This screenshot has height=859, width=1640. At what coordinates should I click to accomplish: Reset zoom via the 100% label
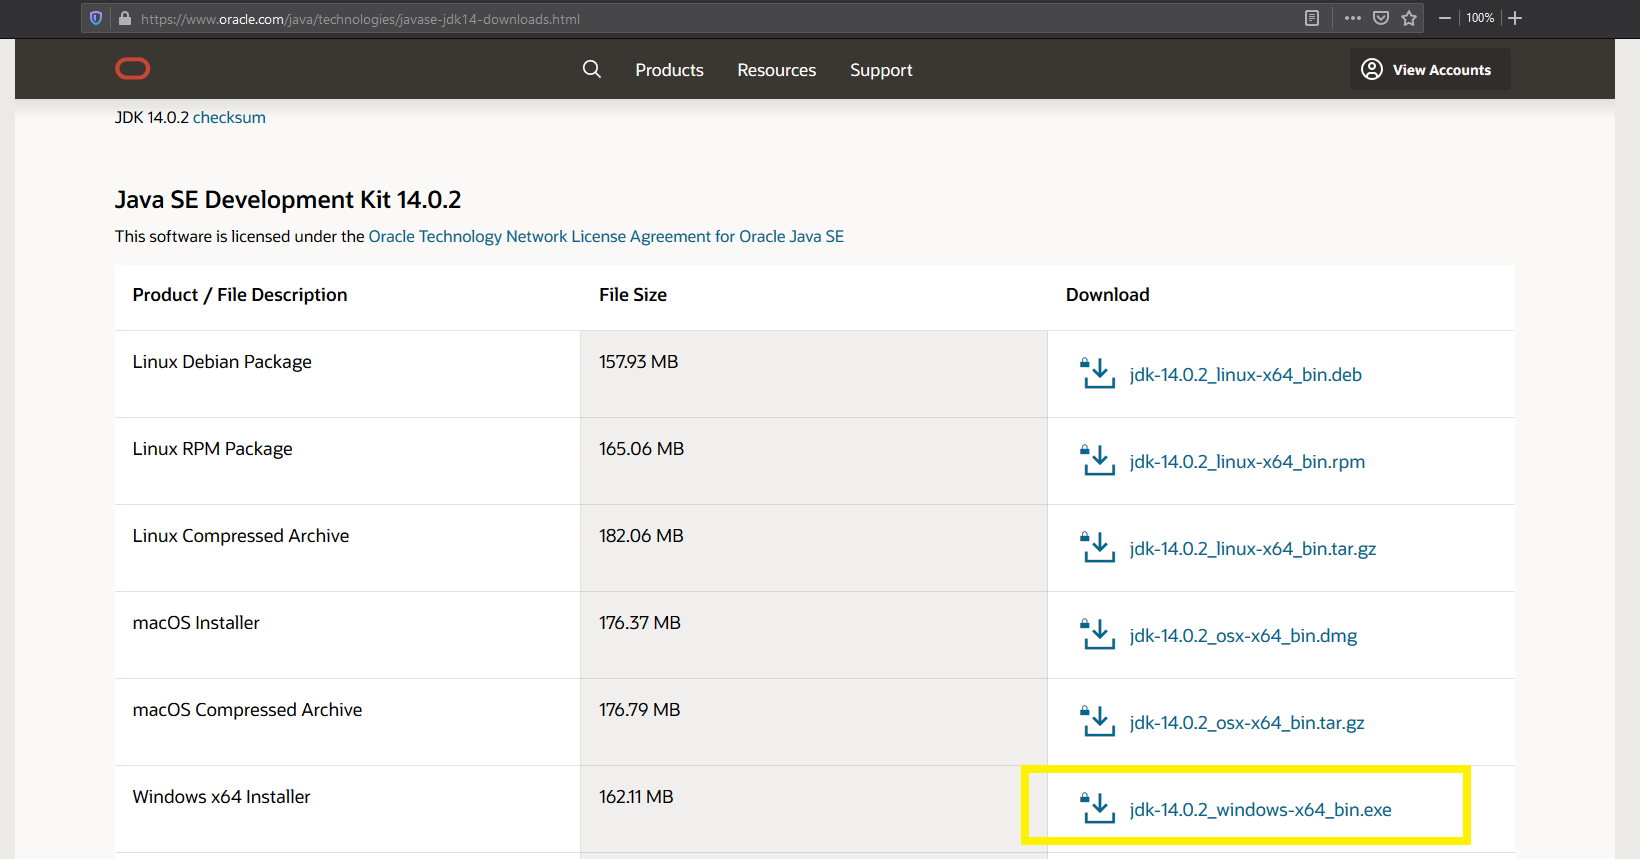(1480, 18)
